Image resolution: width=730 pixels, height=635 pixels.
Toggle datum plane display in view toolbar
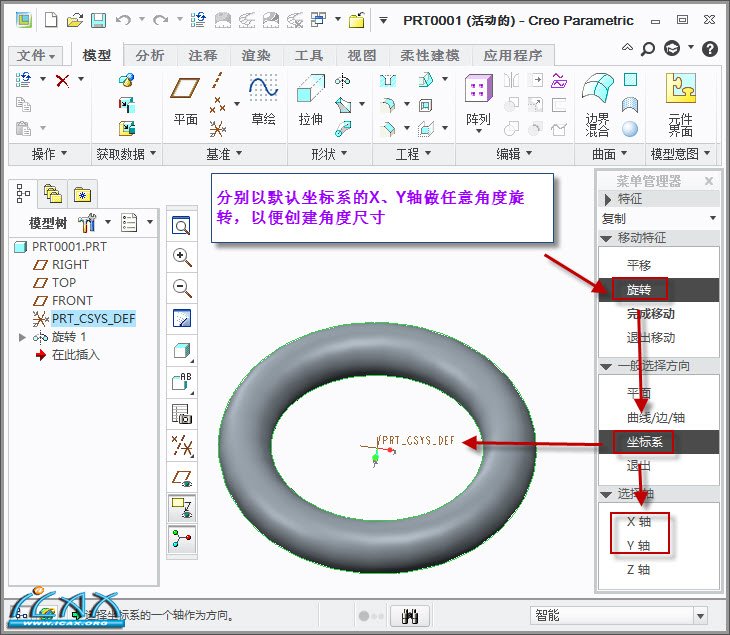(182, 477)
